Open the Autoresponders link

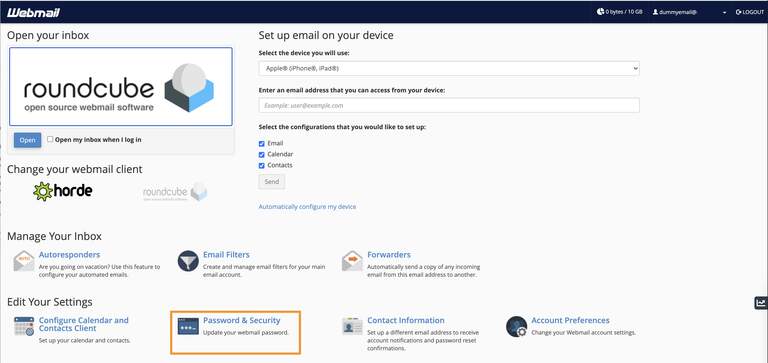tap(70, 255)
